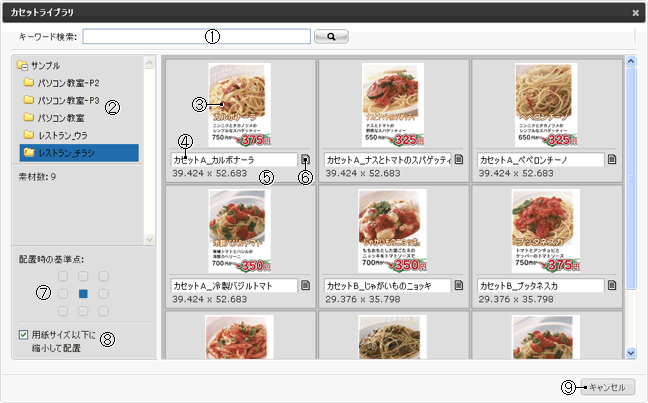Click folder icon beside パソコン教室-P2
This screenshot has height=403, width=648.
click(29, 82)
